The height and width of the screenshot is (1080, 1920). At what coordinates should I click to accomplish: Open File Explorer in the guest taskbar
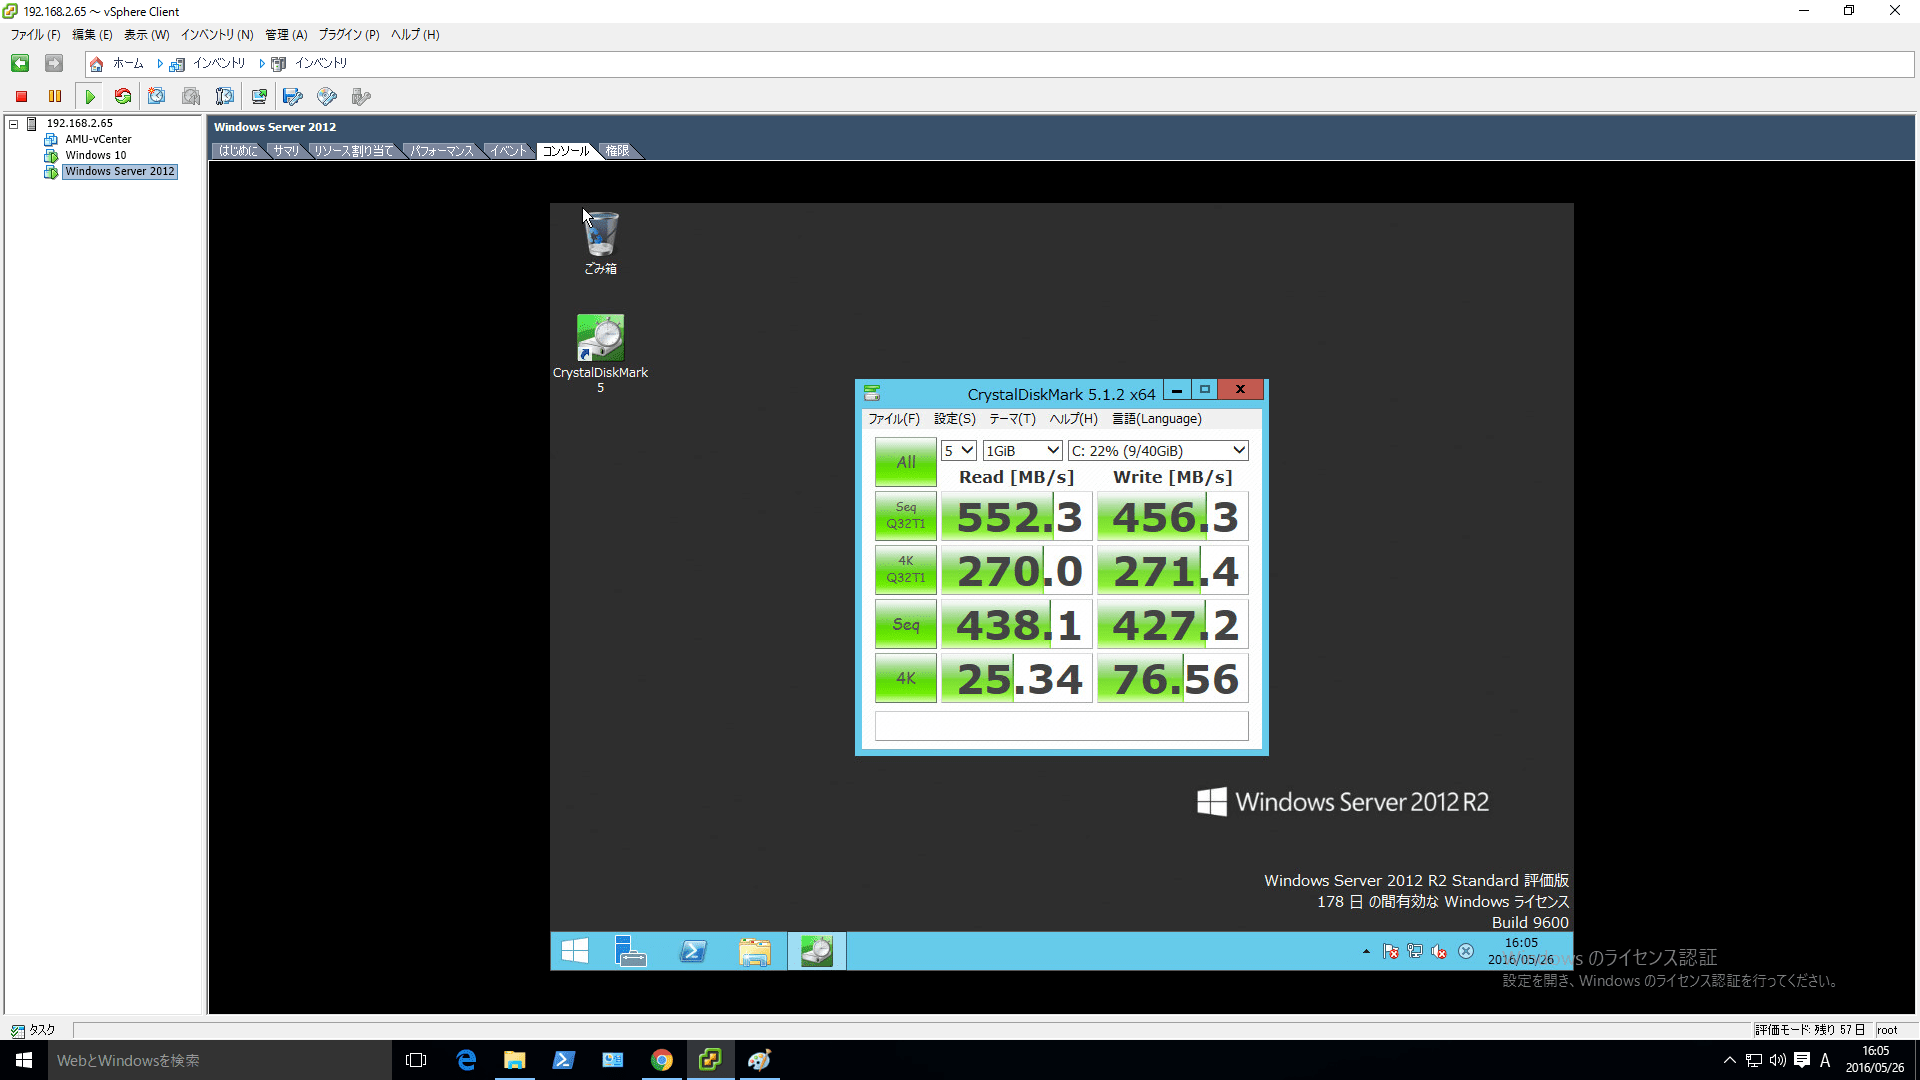755,951
